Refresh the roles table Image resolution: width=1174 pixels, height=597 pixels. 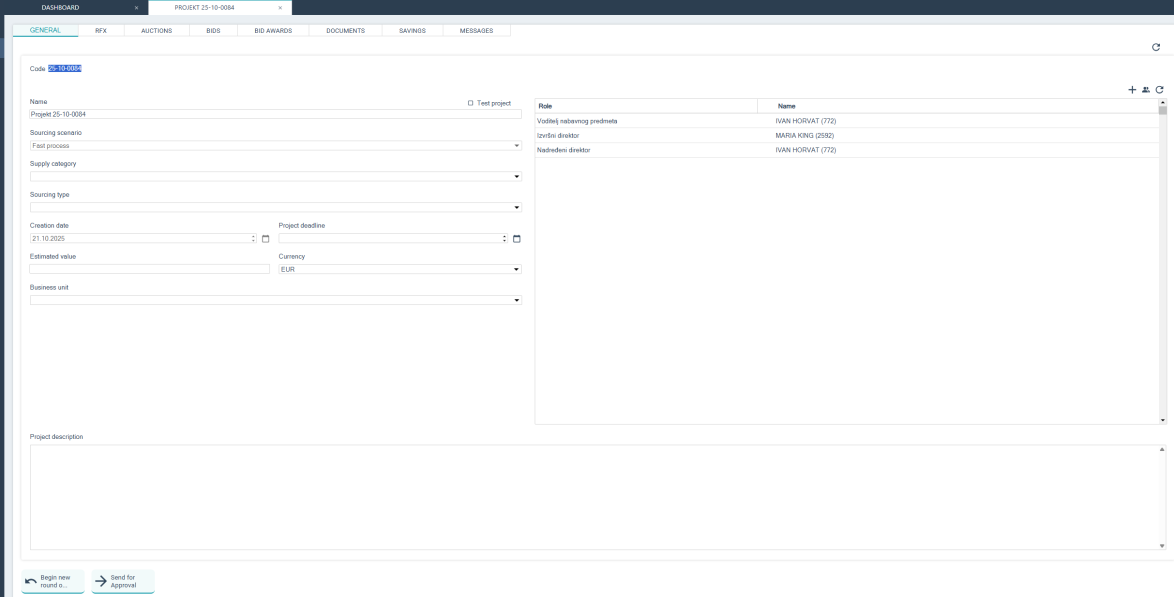pyautogui.click(x=1160, y=90)
